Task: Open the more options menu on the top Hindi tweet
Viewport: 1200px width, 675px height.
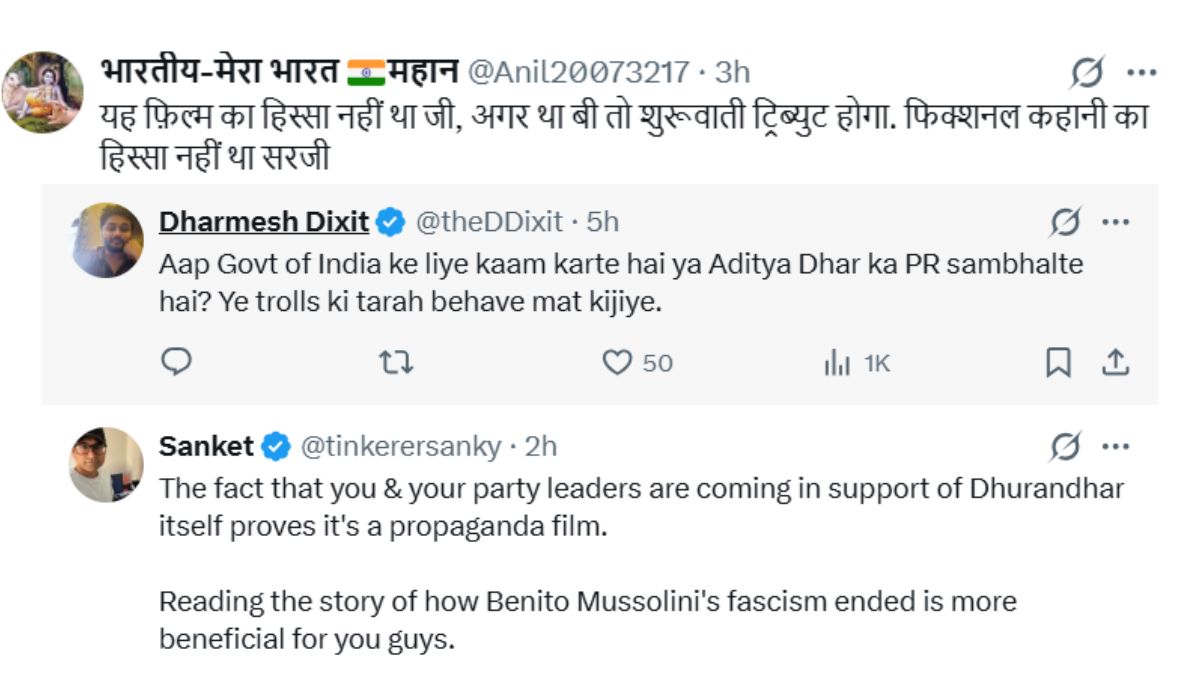Action: [1142, 72]
